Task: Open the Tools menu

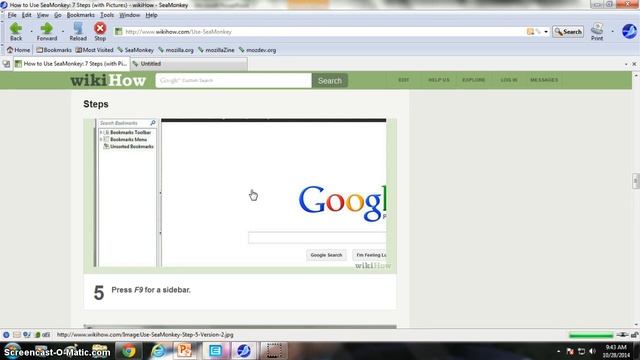Action: coord(107,15)
